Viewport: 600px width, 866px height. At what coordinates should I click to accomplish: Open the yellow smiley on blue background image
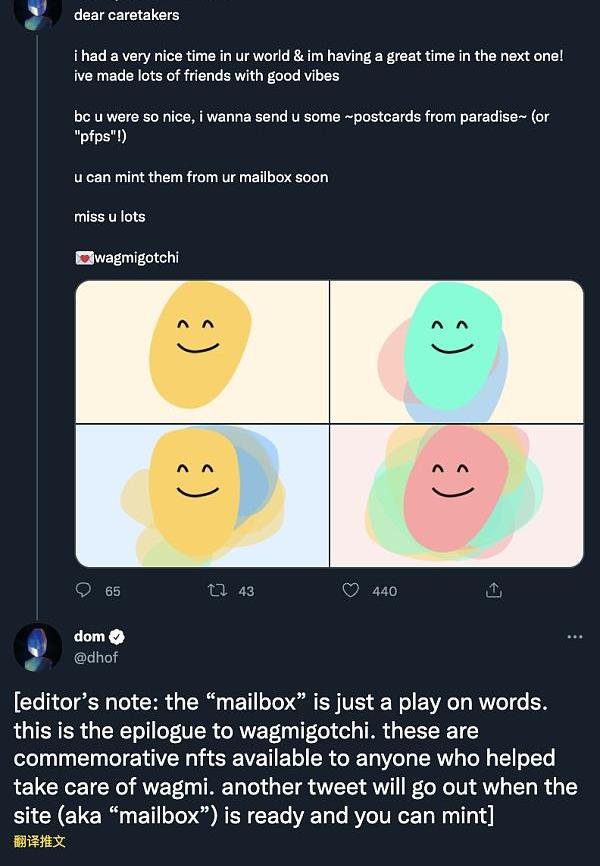202,496
